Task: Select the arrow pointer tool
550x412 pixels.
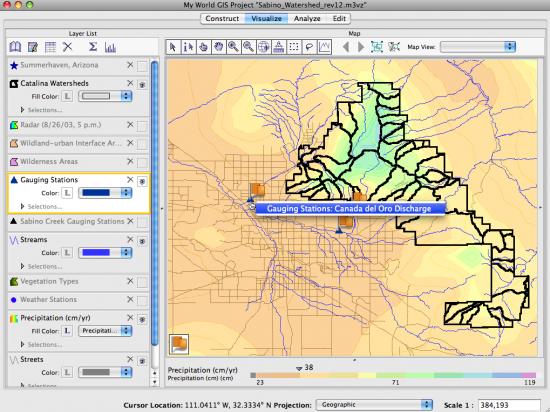Action: [x=173, y=47]
